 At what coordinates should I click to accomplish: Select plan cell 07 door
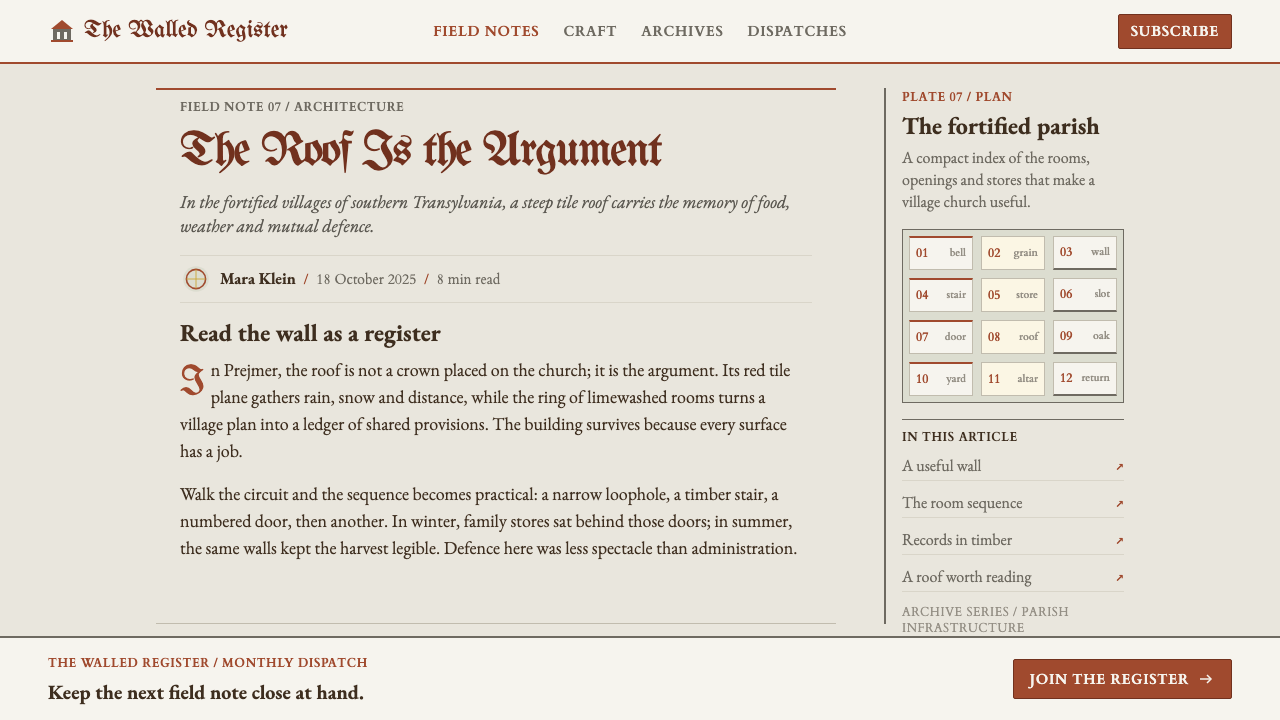[x=941, y=337]
